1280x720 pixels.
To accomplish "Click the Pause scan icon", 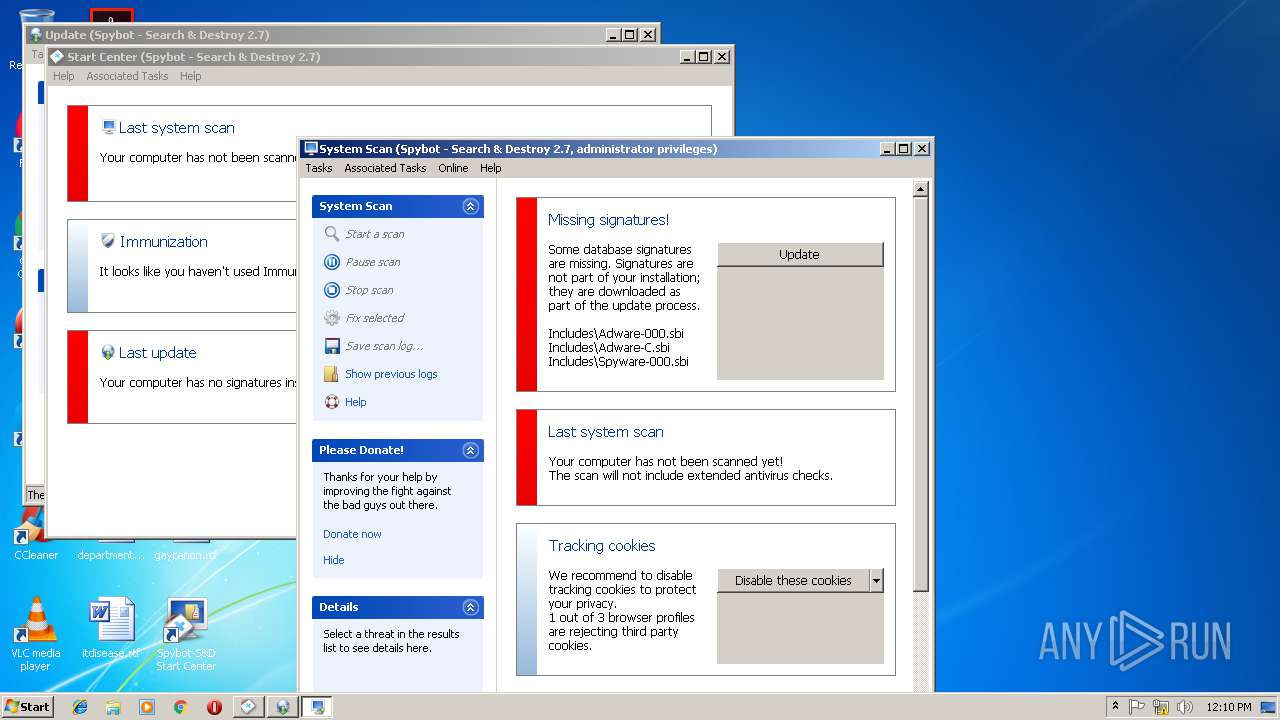I will 332,262.
